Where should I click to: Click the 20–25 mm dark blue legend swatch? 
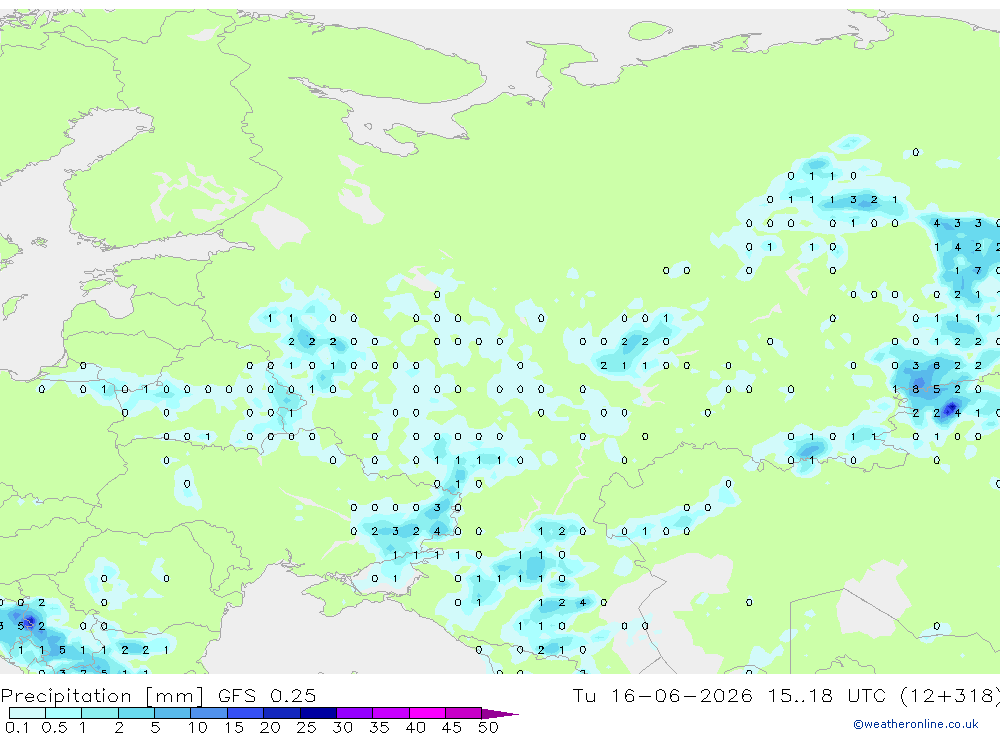tap(281, 713)
